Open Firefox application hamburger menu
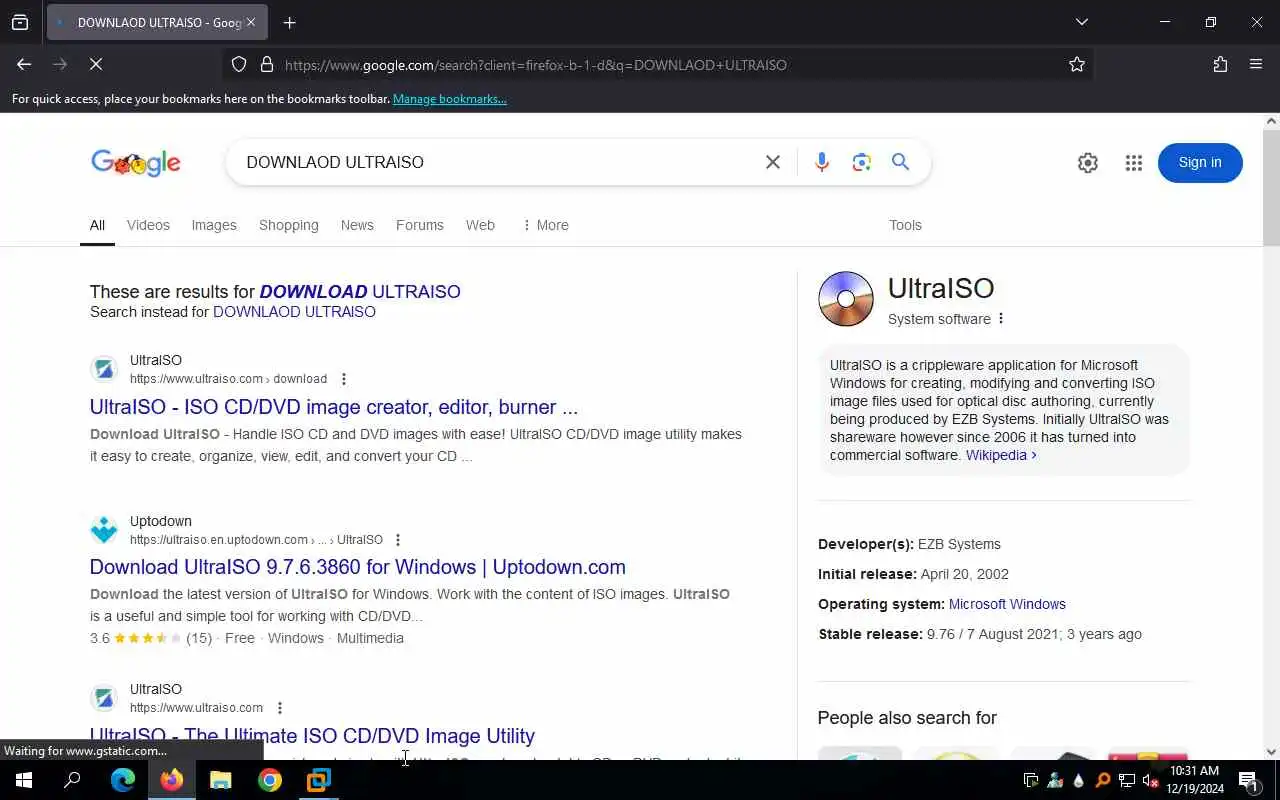This screenshot has height=800, width=1280. (x=1256, y=64)
